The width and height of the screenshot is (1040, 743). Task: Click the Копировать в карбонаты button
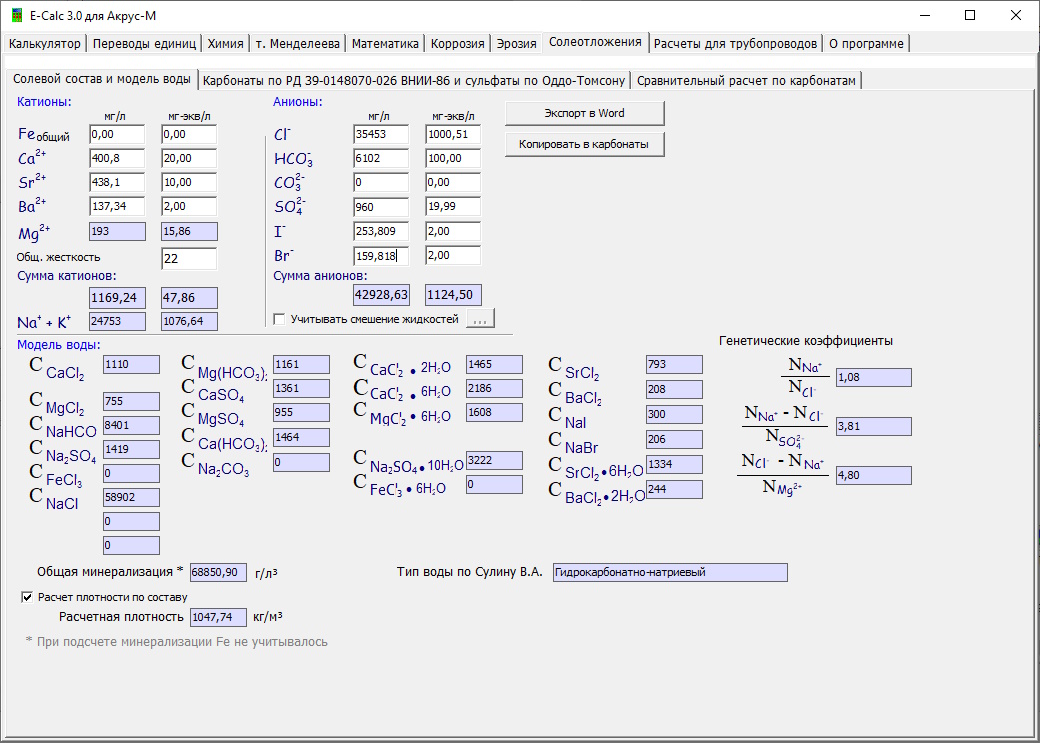pyautogui.click(x=584, y=145)
